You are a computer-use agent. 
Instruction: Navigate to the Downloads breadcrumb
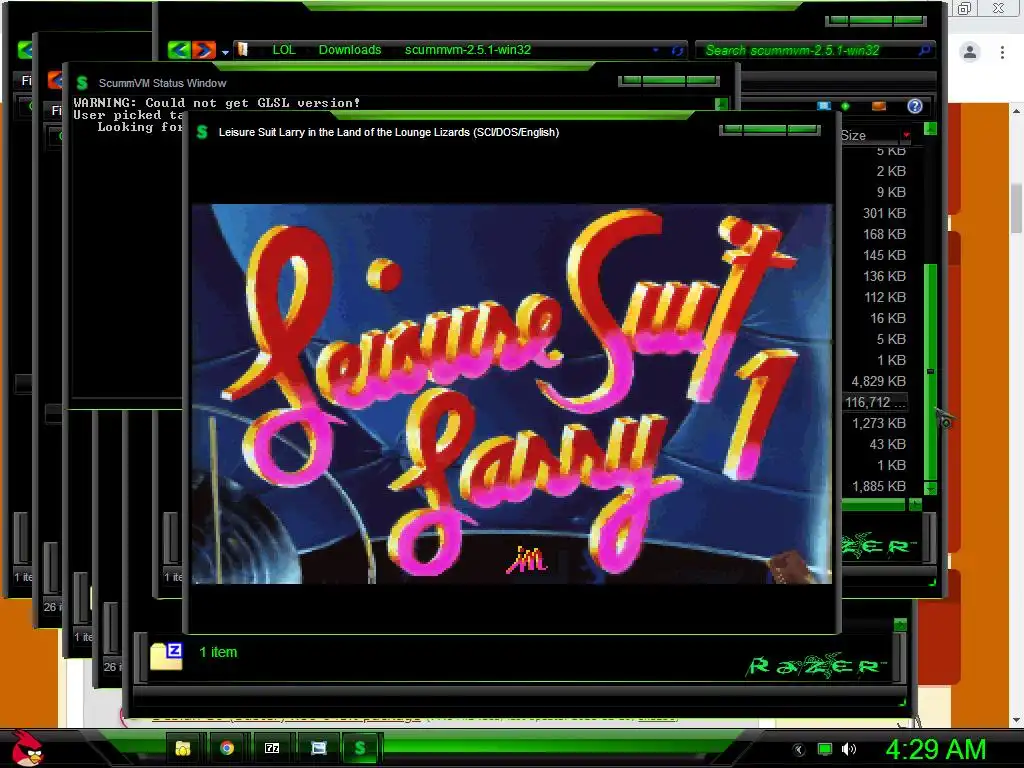coord(349,50)
